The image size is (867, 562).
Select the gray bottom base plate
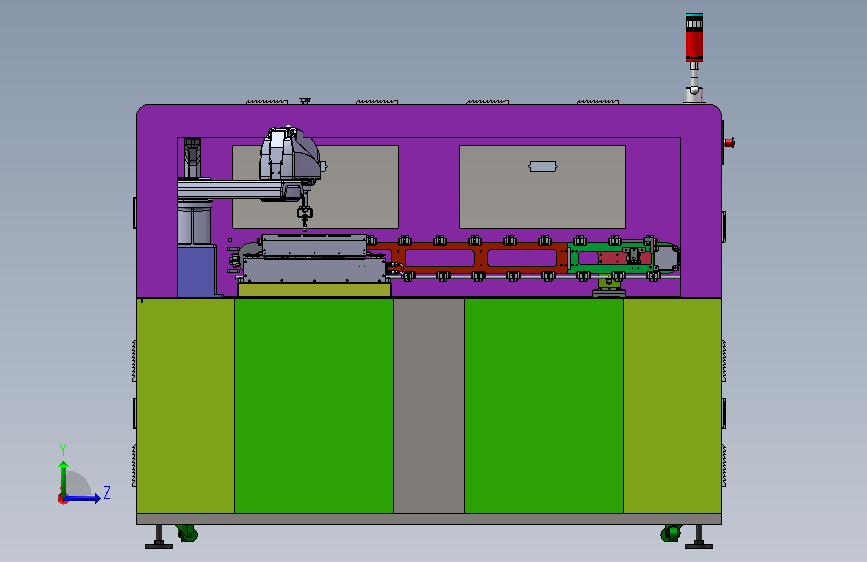429,519
